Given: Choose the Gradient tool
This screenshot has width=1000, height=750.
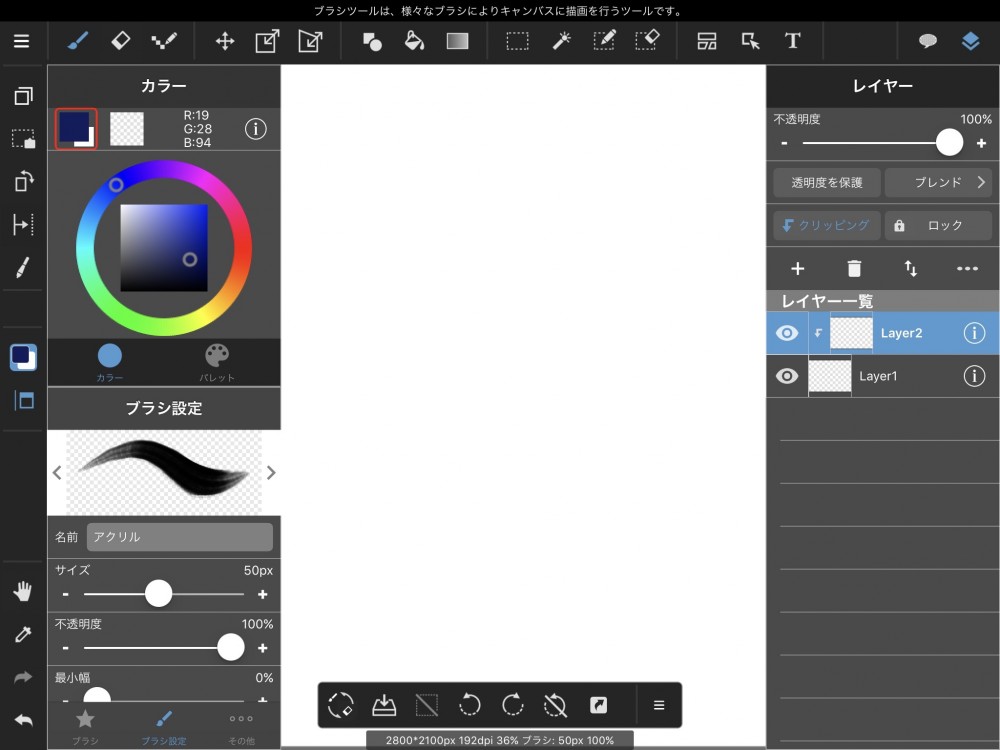Looking at the screenshot, I should coord(457,41).
